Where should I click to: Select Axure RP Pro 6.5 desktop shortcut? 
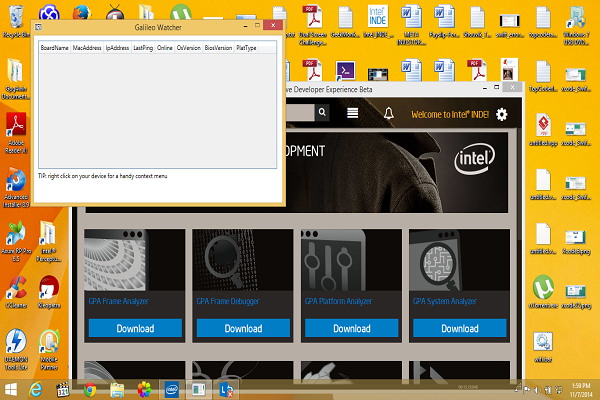(x=16, y=241)
